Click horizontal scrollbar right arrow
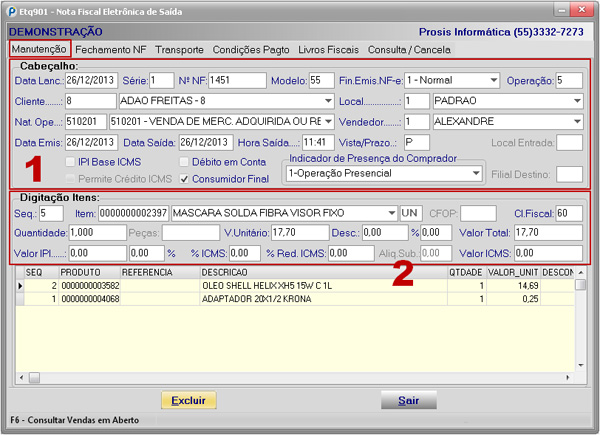600x435 pixels. point(568,378)
